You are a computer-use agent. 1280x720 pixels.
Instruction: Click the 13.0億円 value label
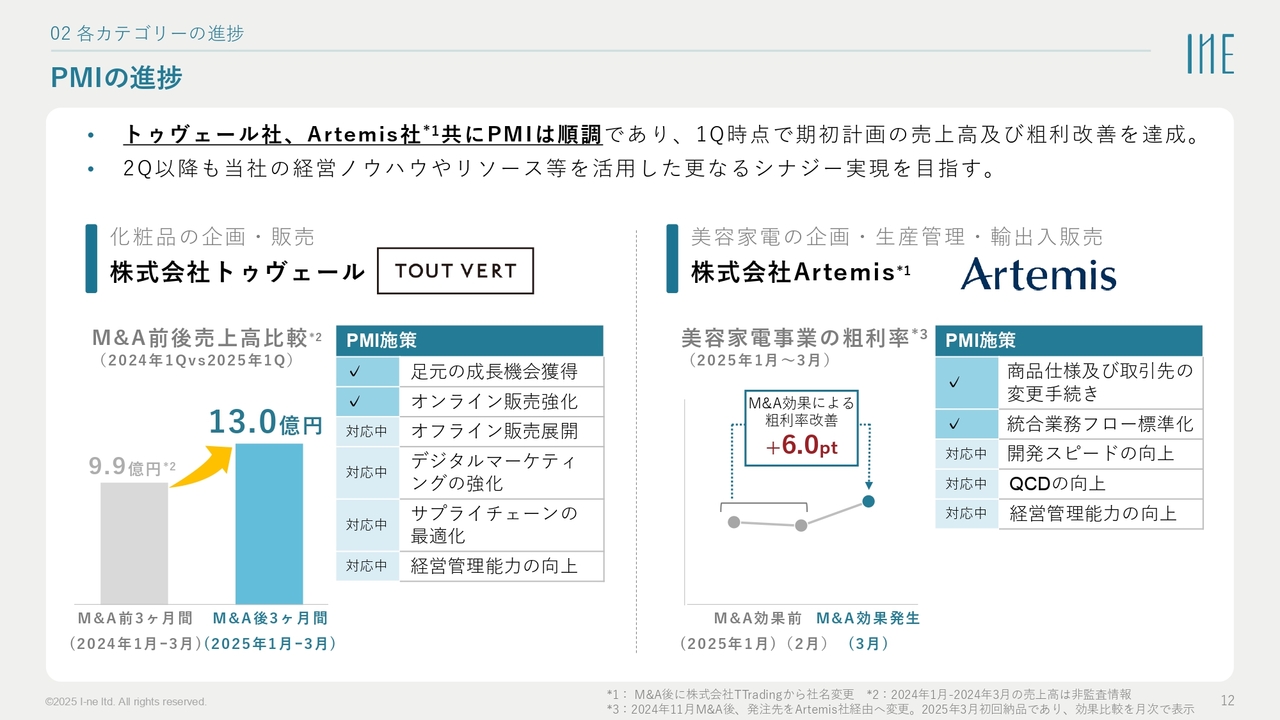click(265, 423)
